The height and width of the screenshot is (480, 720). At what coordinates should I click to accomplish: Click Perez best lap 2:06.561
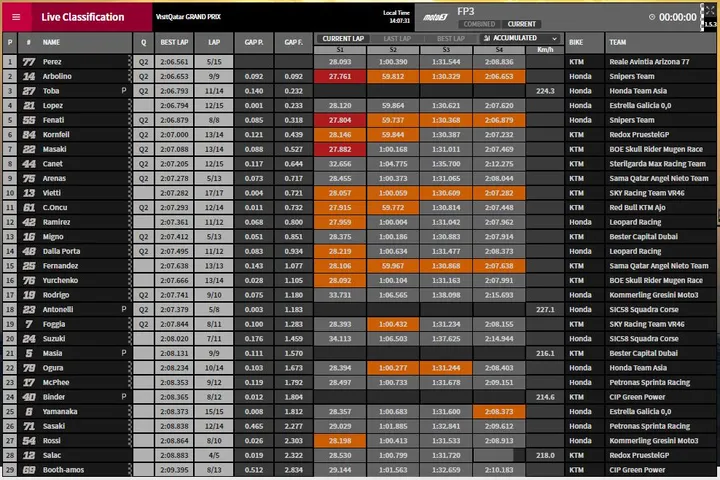point(174,62)
